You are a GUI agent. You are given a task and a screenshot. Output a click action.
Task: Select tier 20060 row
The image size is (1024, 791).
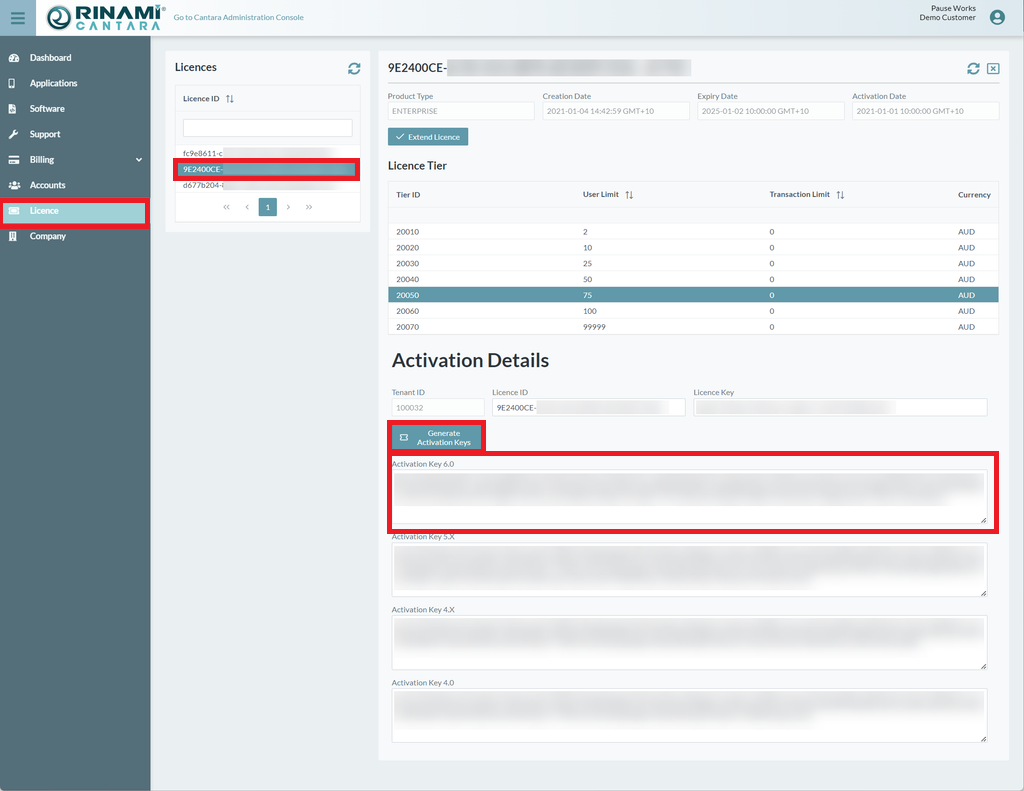click(x=693, y=311)
